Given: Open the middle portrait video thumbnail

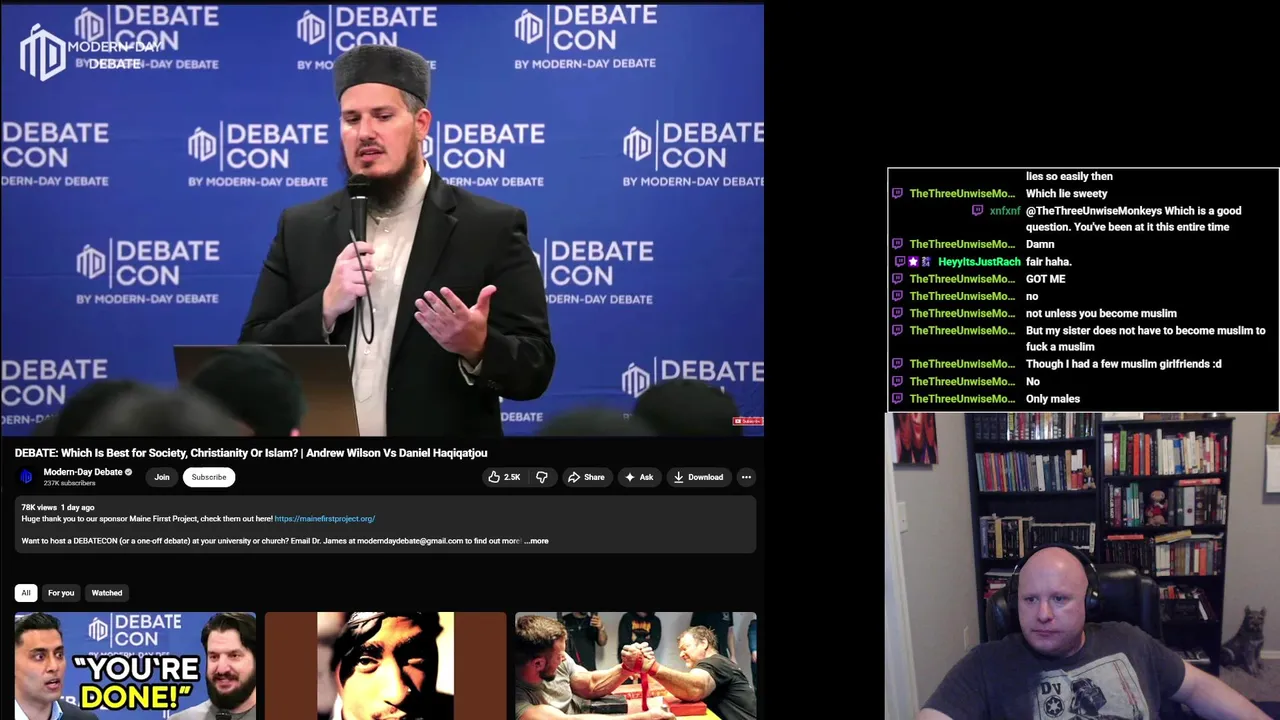Looking at the screenshot, I should [x=385, y=666].
